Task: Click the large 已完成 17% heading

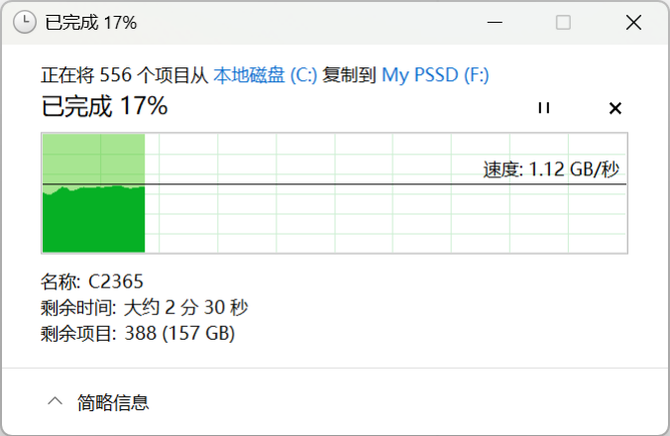Action: tap(104, 105)
